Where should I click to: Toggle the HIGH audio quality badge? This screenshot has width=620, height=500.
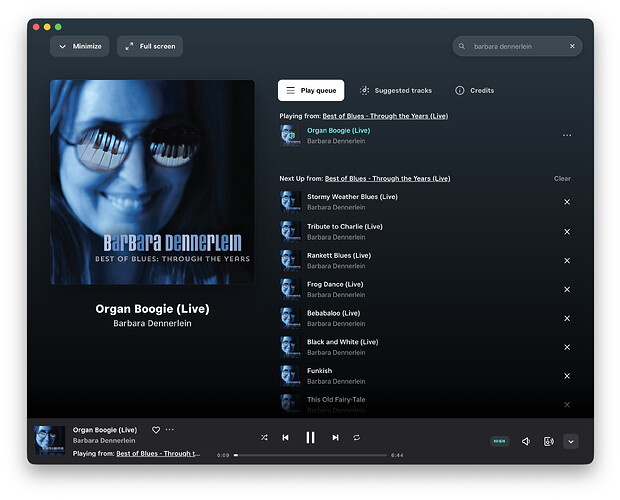click(x=499, y=441)
